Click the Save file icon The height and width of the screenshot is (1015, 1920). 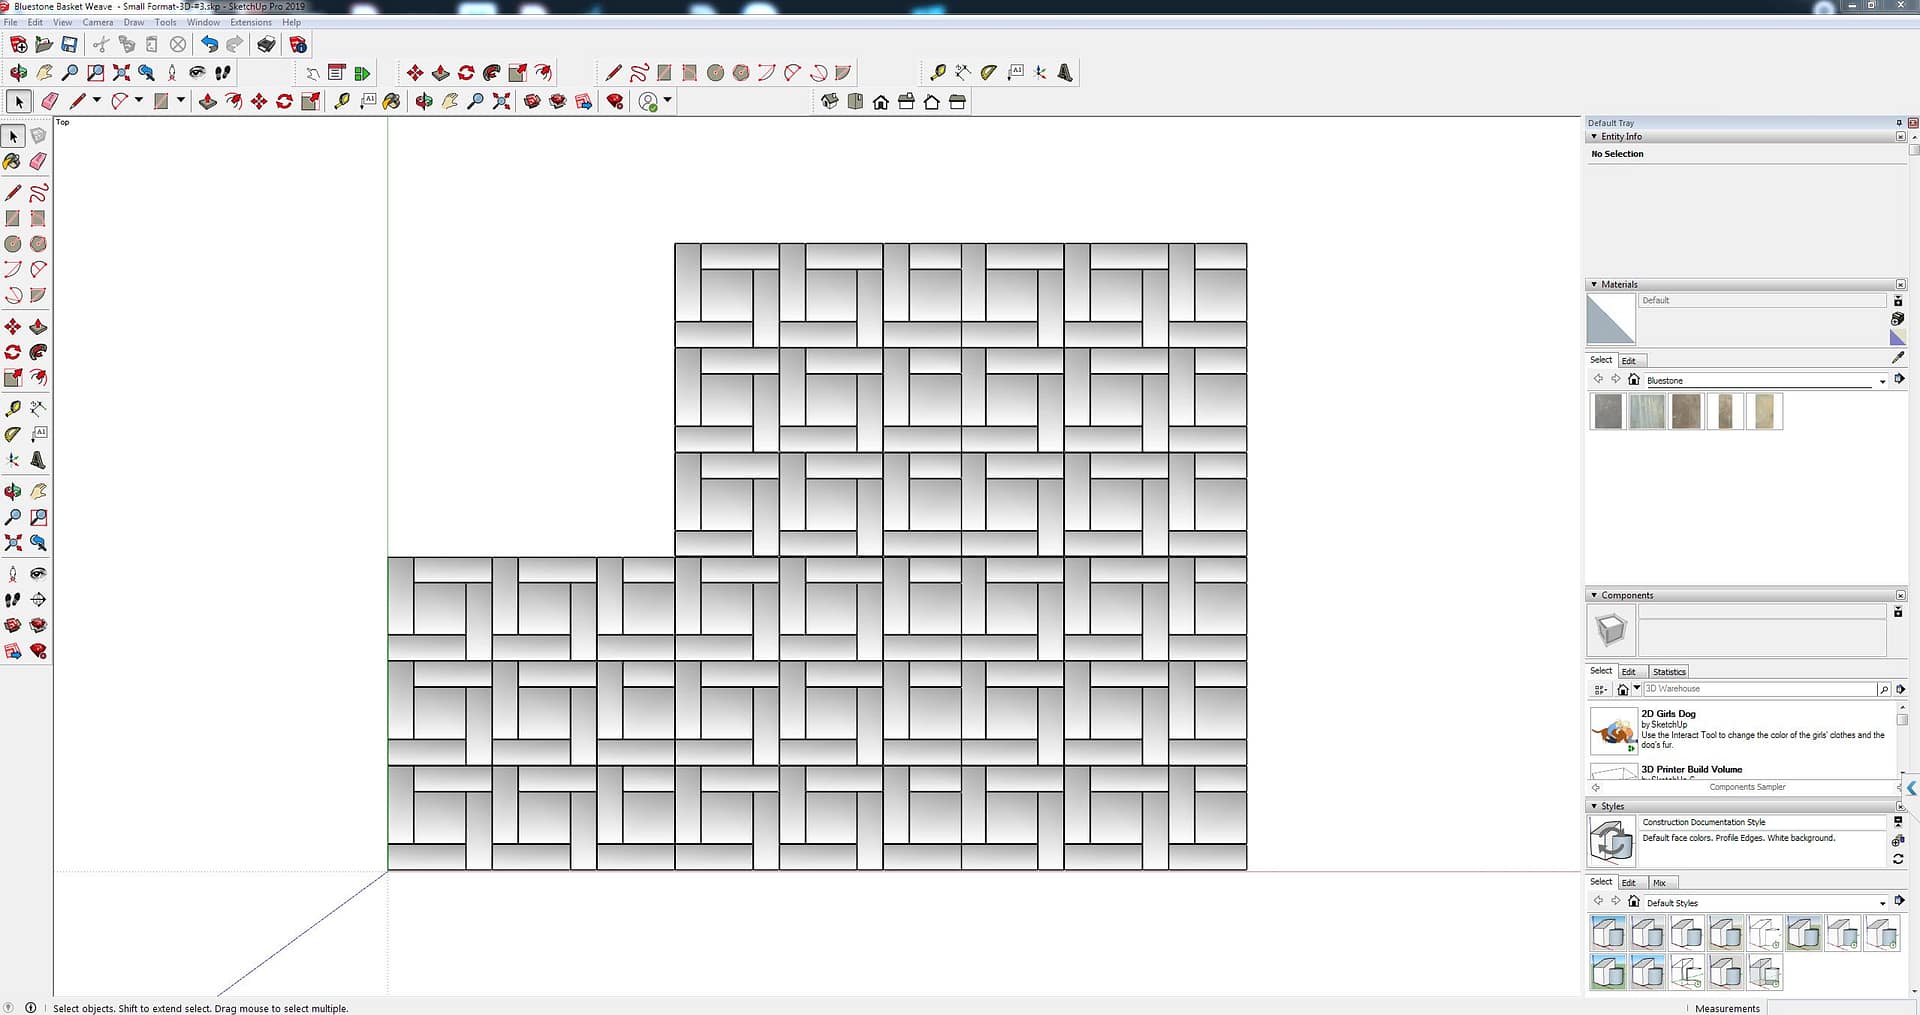click(69, 44)
